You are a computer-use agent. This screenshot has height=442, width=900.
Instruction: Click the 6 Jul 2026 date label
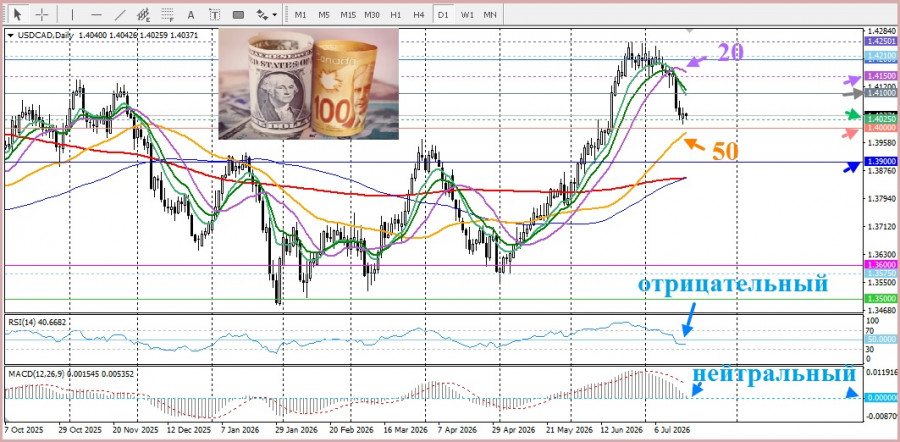point(672,429)
